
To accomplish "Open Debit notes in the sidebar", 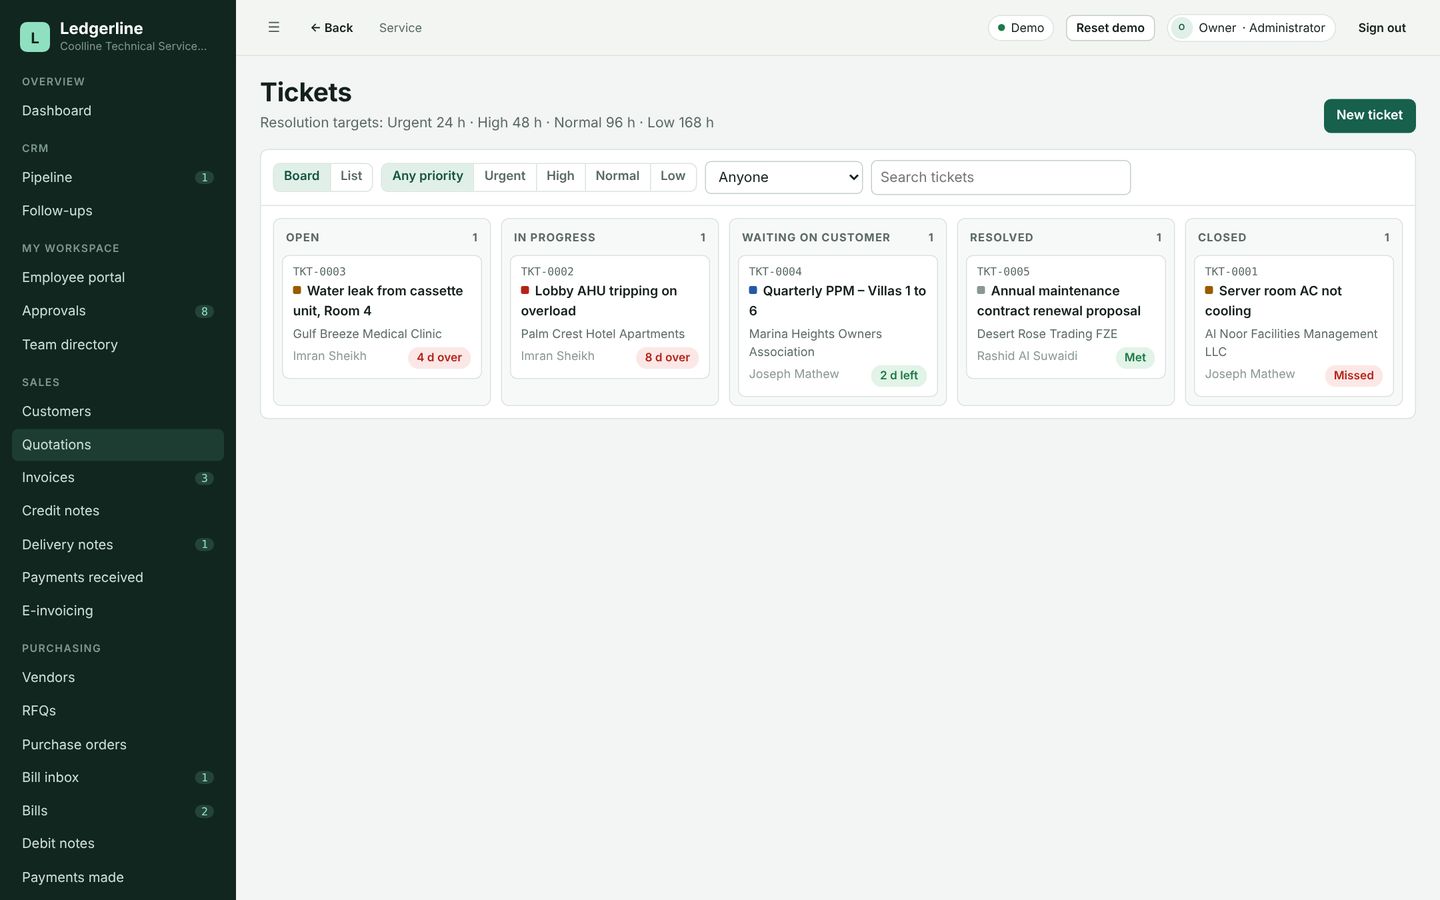I will pyautogui.click(x=118, y=844).
